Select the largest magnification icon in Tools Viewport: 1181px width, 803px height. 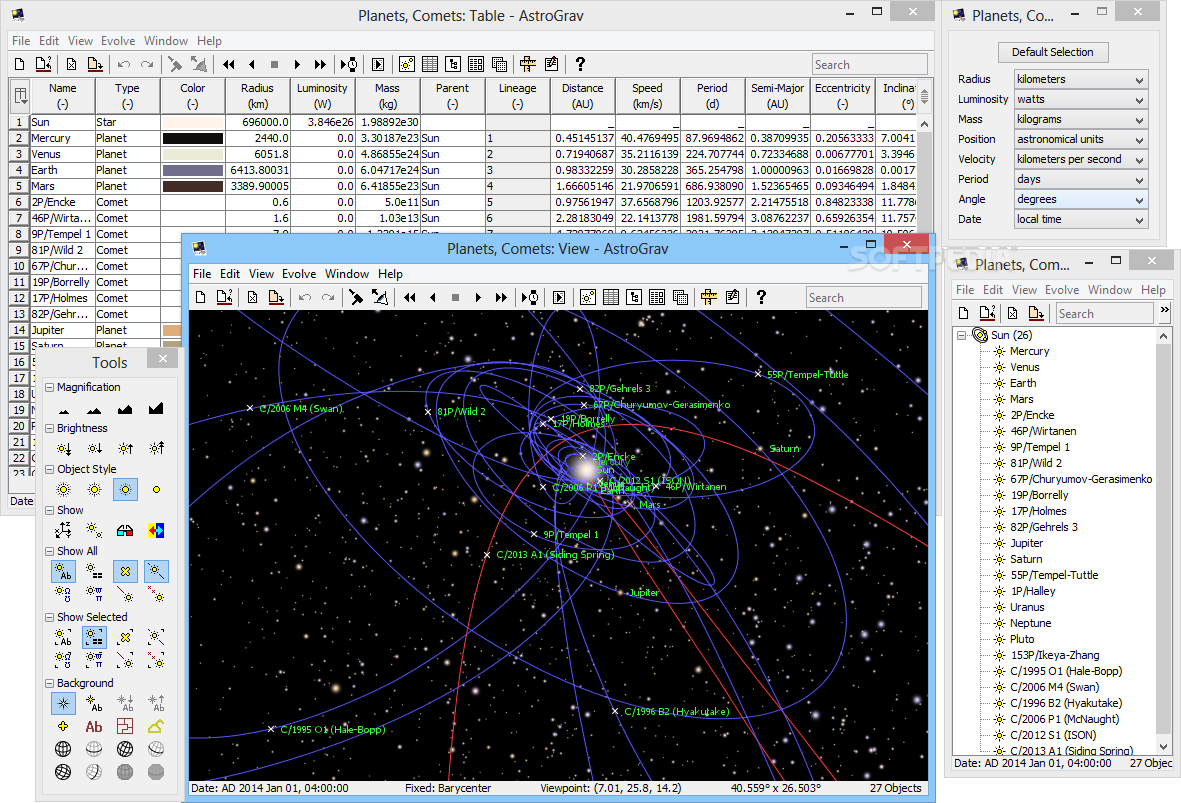click(x=156, y=409)
